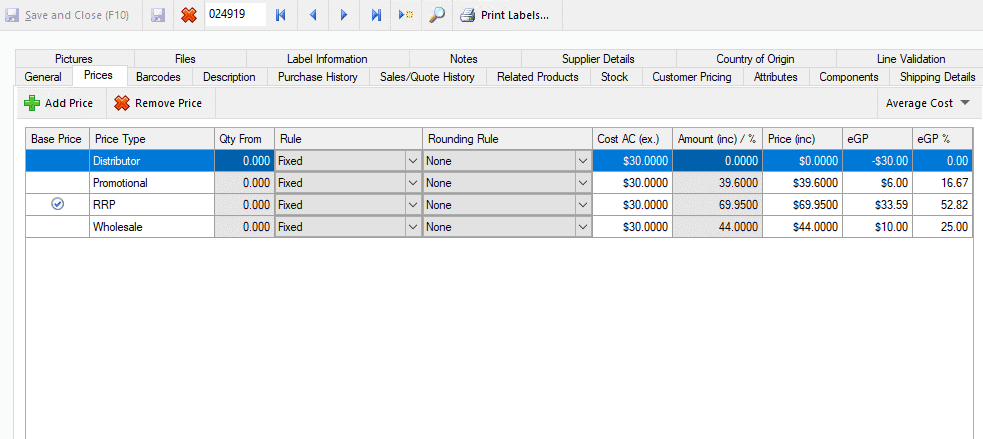Select the RRP price type cell
Image resolution: width=983 pixels, height=439 pixels.
(152, 205)
